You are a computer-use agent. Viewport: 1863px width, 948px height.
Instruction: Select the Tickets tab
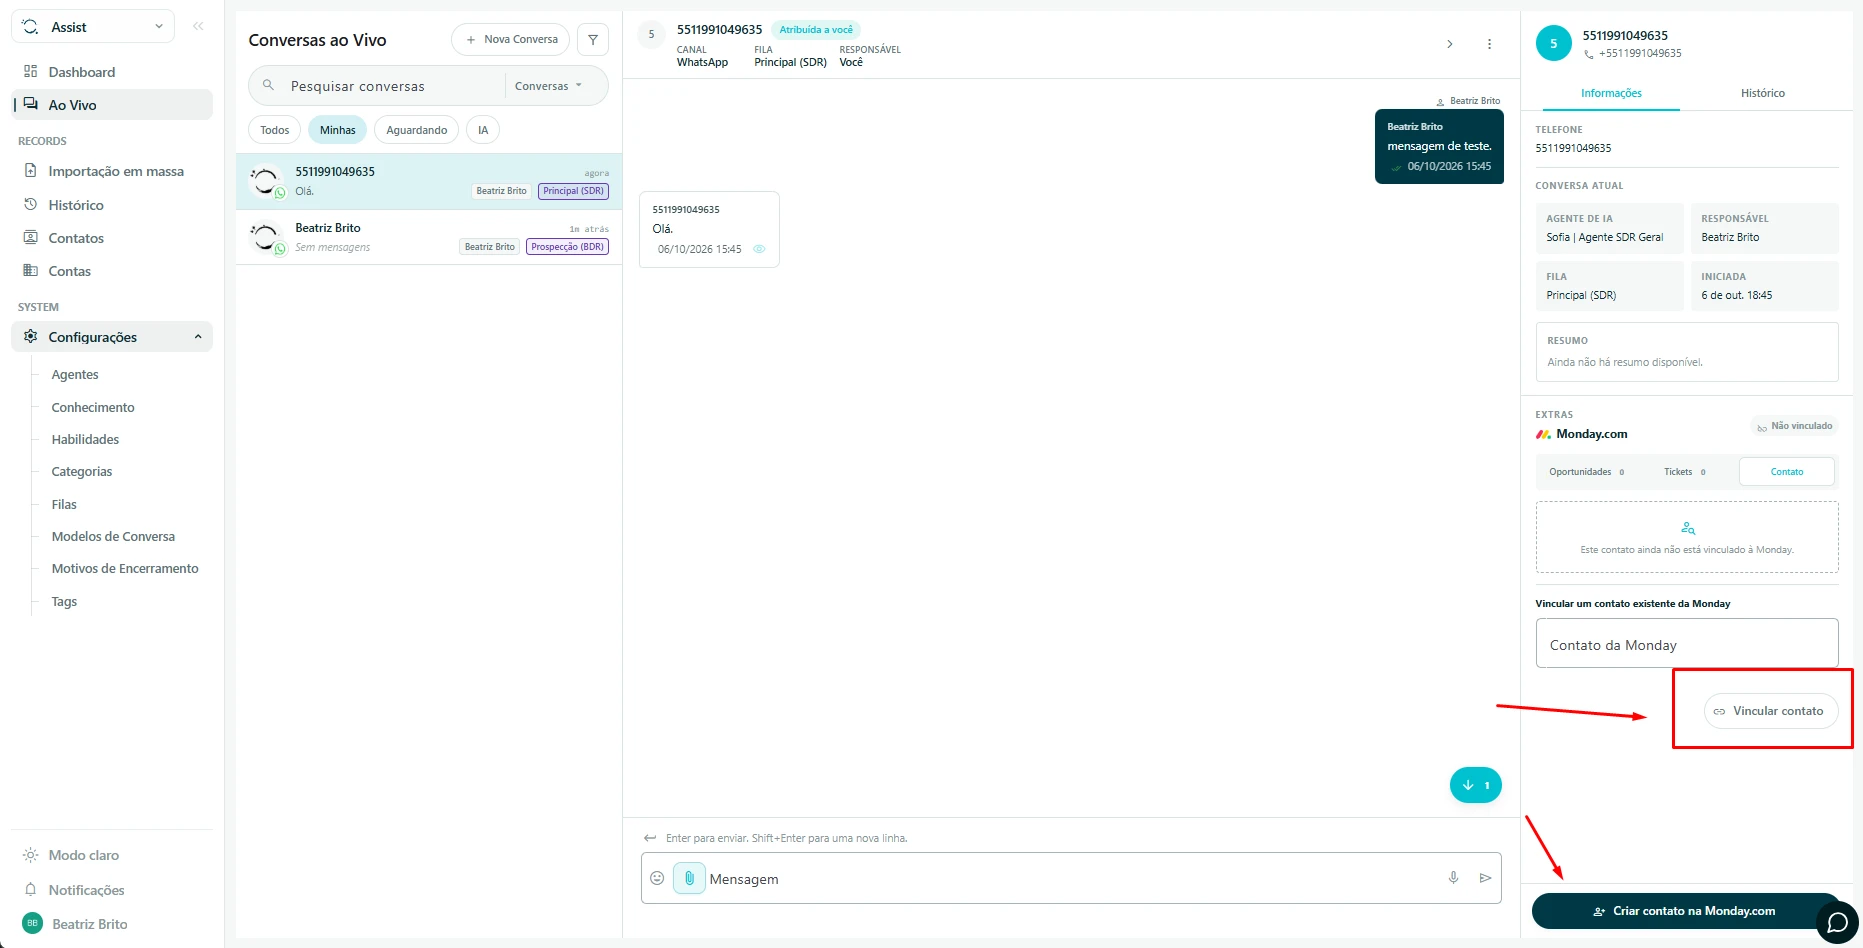[x=1685, y=472]
